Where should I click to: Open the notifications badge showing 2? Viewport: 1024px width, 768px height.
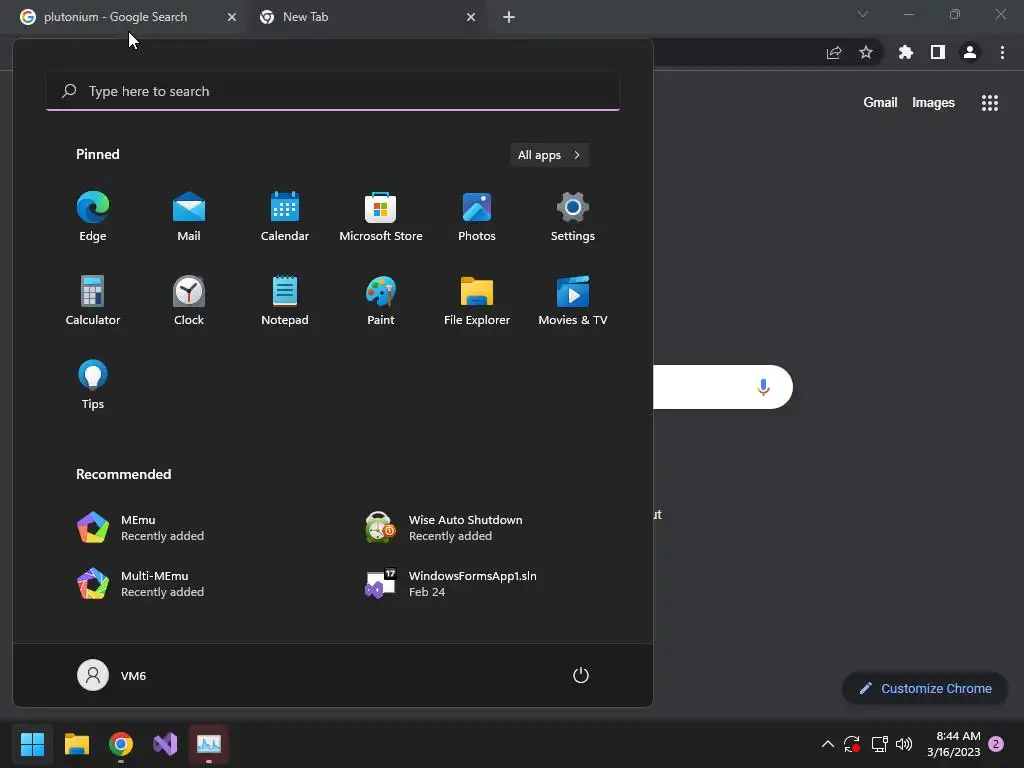coord(996,744)
